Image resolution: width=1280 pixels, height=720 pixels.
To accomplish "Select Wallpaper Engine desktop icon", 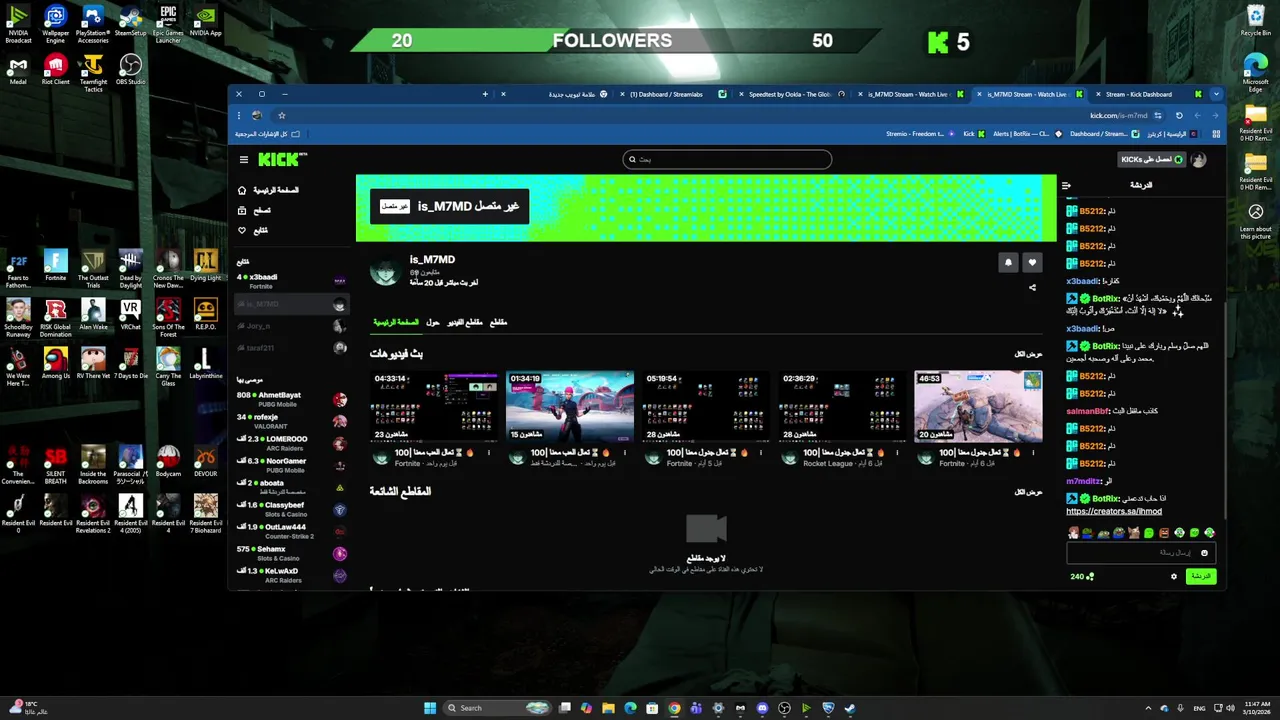I will tap(55, 25).
